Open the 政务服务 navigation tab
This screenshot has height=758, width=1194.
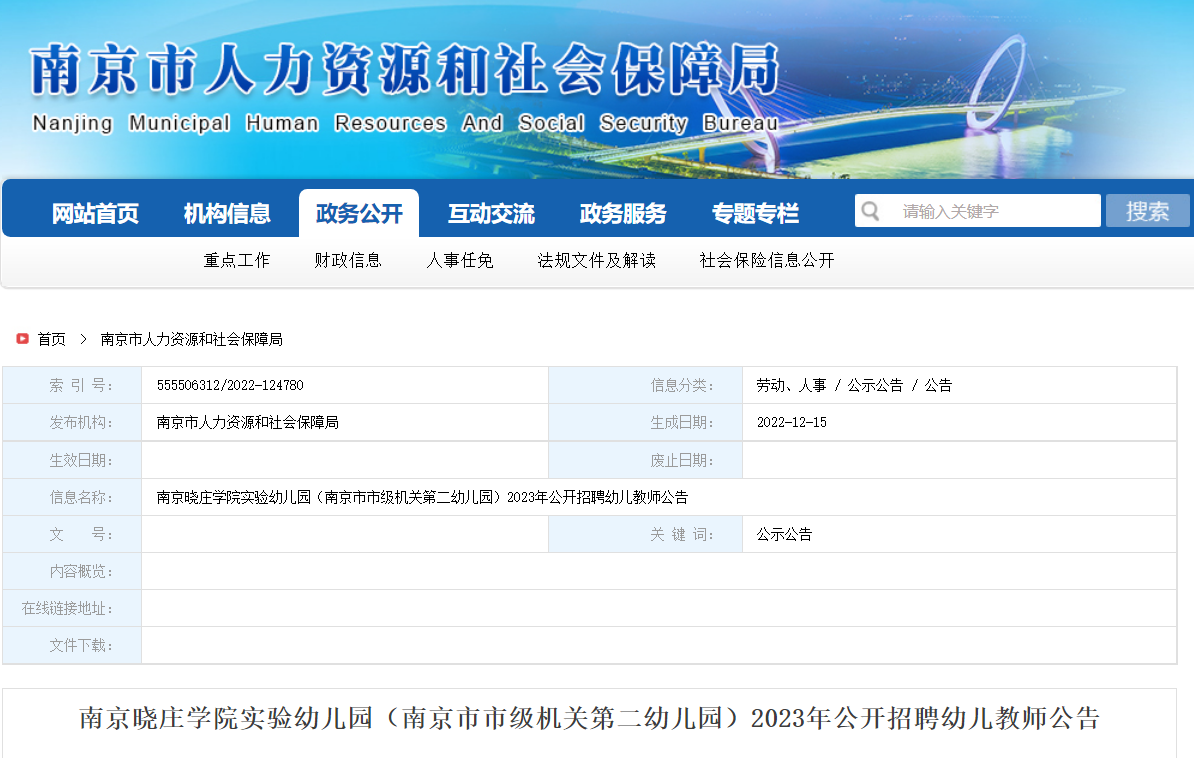click(623, 213)
